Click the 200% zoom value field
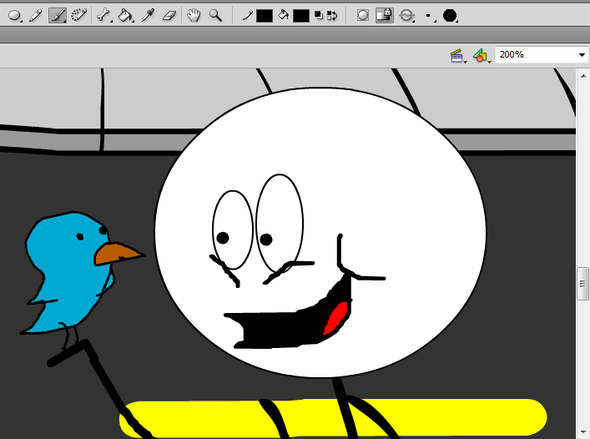Screen dimensions: 590x439 click(x=536, y=55)
